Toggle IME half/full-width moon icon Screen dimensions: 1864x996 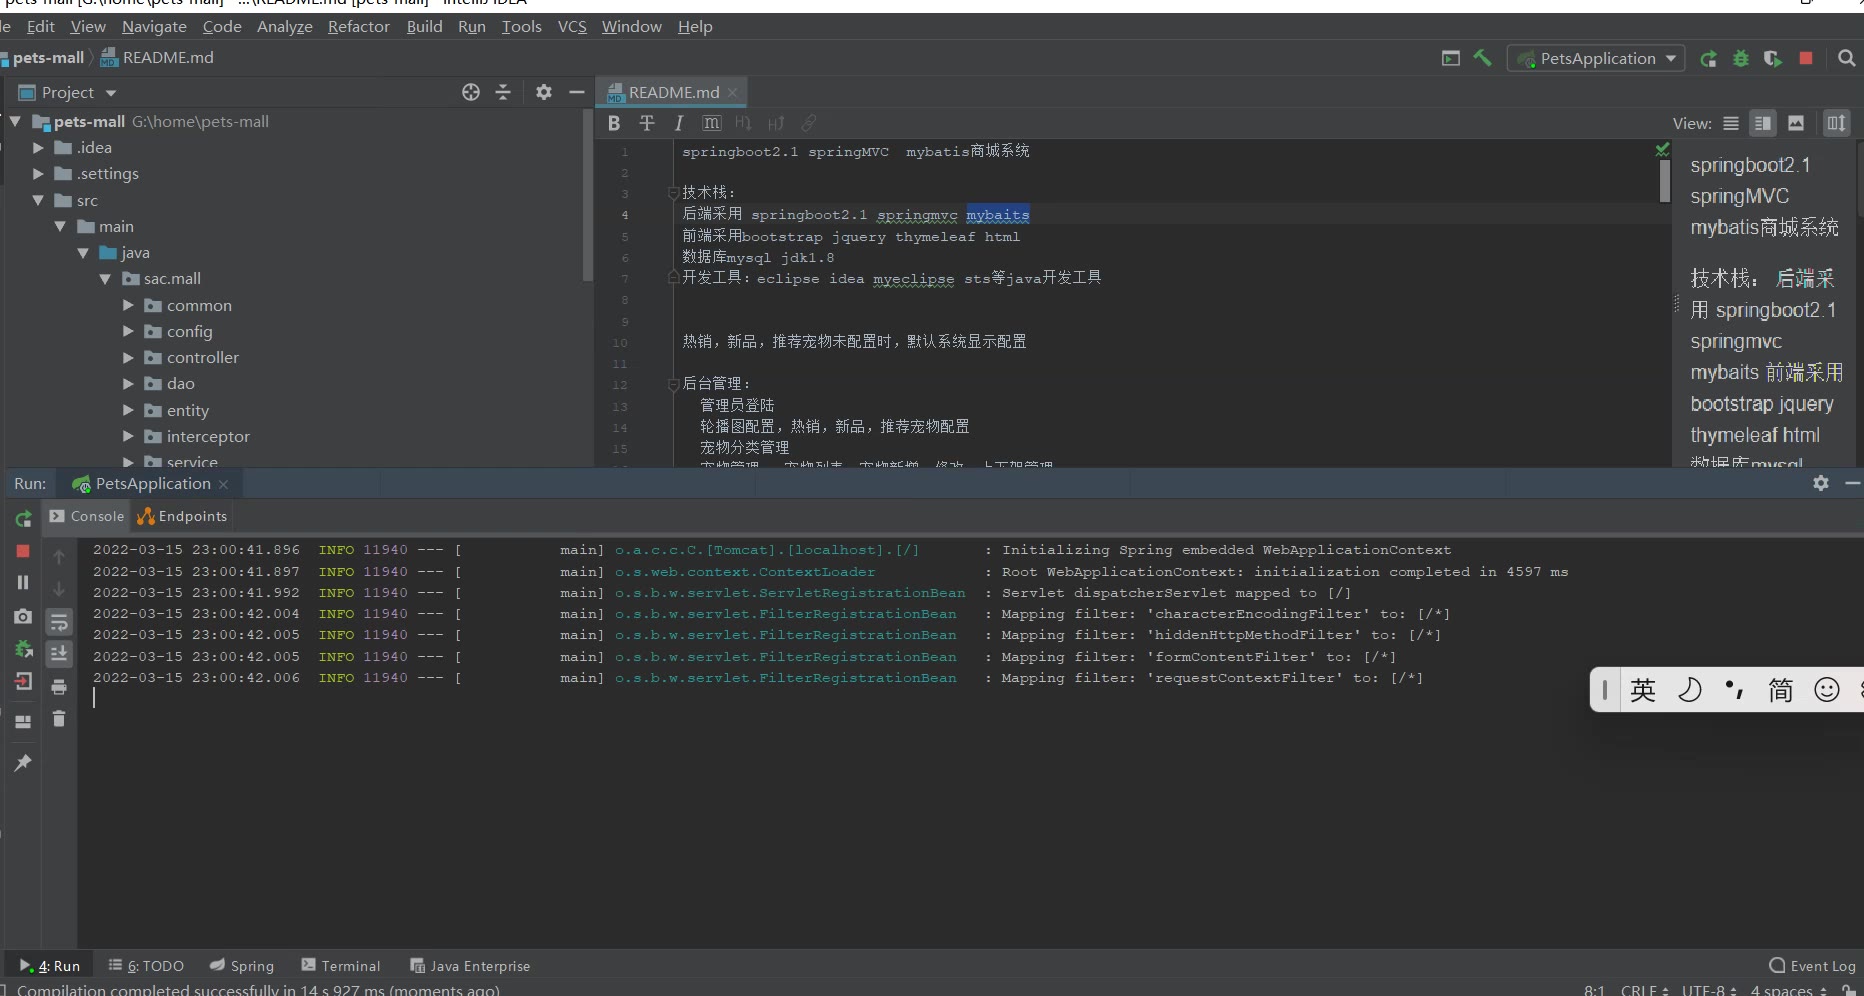click(1690, 690)
